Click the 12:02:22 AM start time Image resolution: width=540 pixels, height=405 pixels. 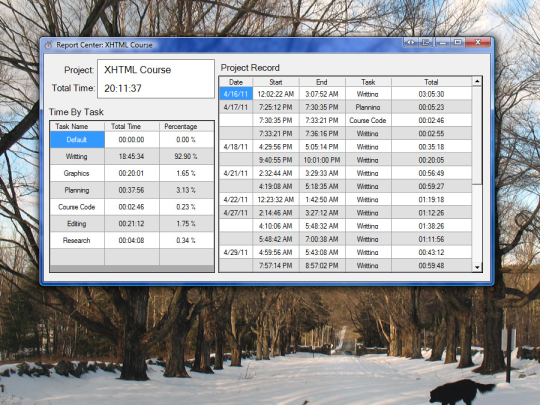pos(276,94)
